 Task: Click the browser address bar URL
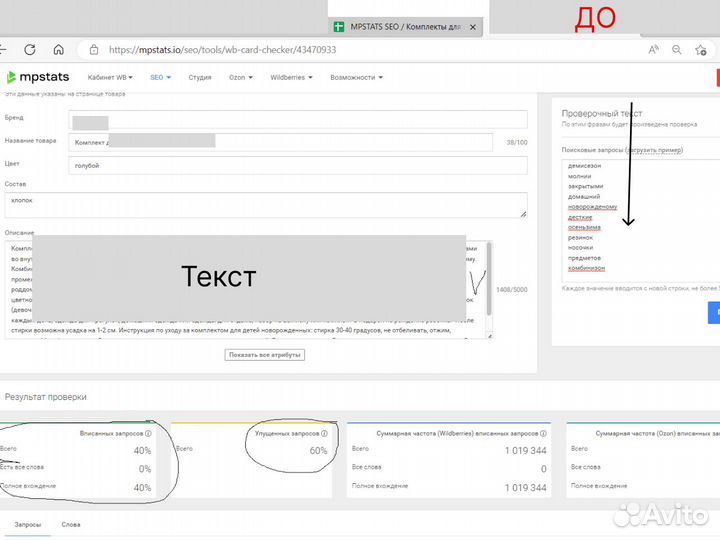point(222,50)
